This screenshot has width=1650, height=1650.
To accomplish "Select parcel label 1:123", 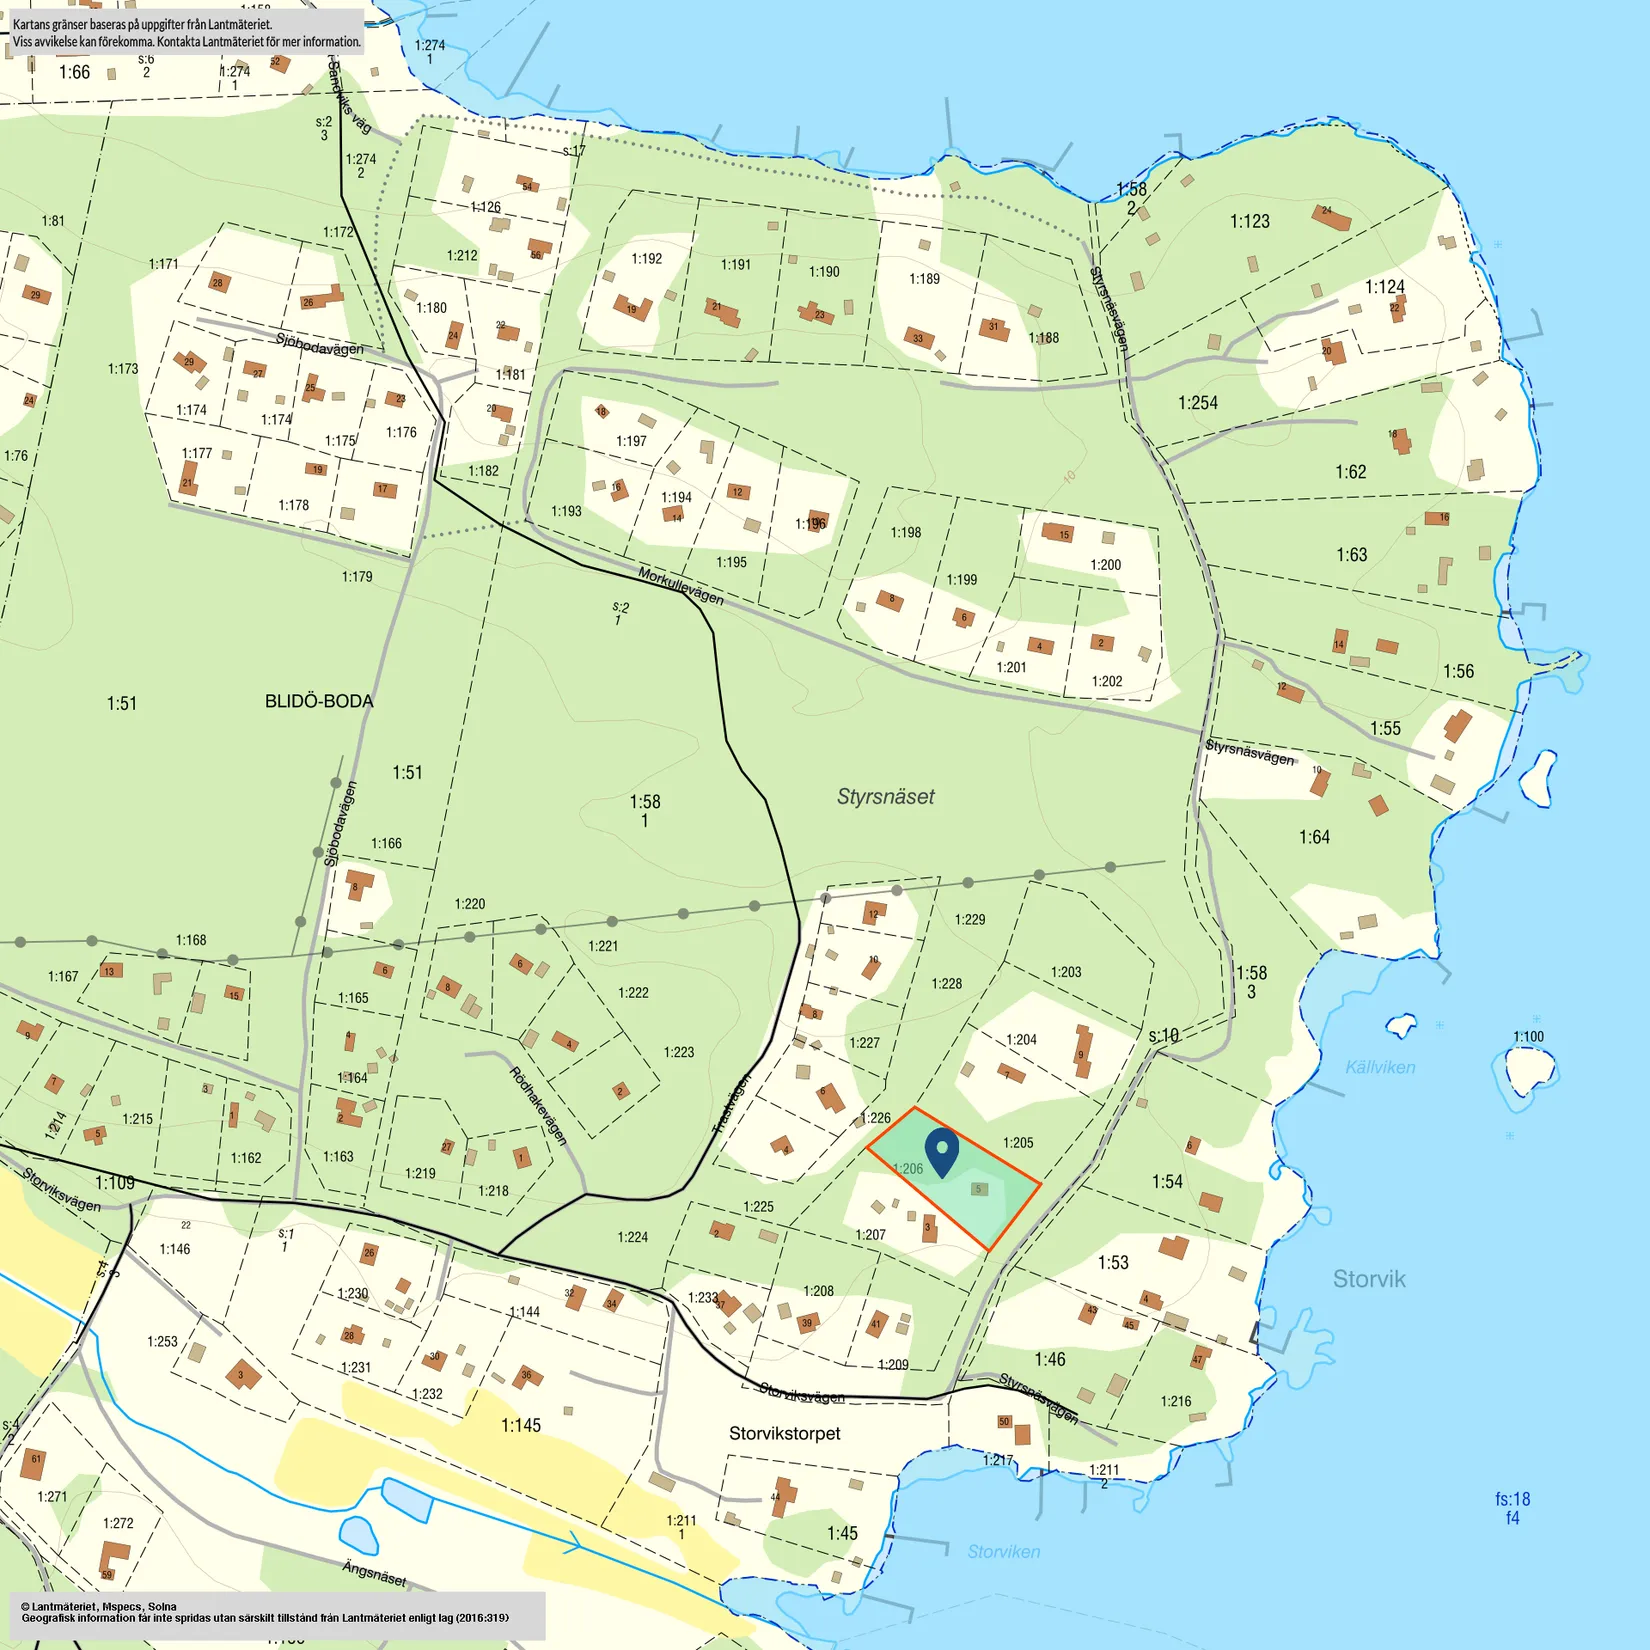I will [1249, 221].
